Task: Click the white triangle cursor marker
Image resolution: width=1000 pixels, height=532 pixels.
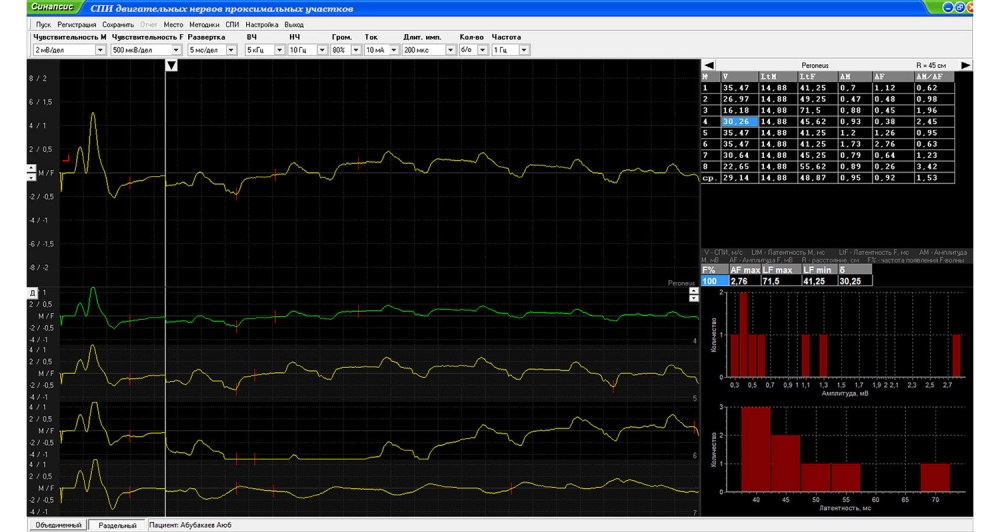Action: click(171, 66)
